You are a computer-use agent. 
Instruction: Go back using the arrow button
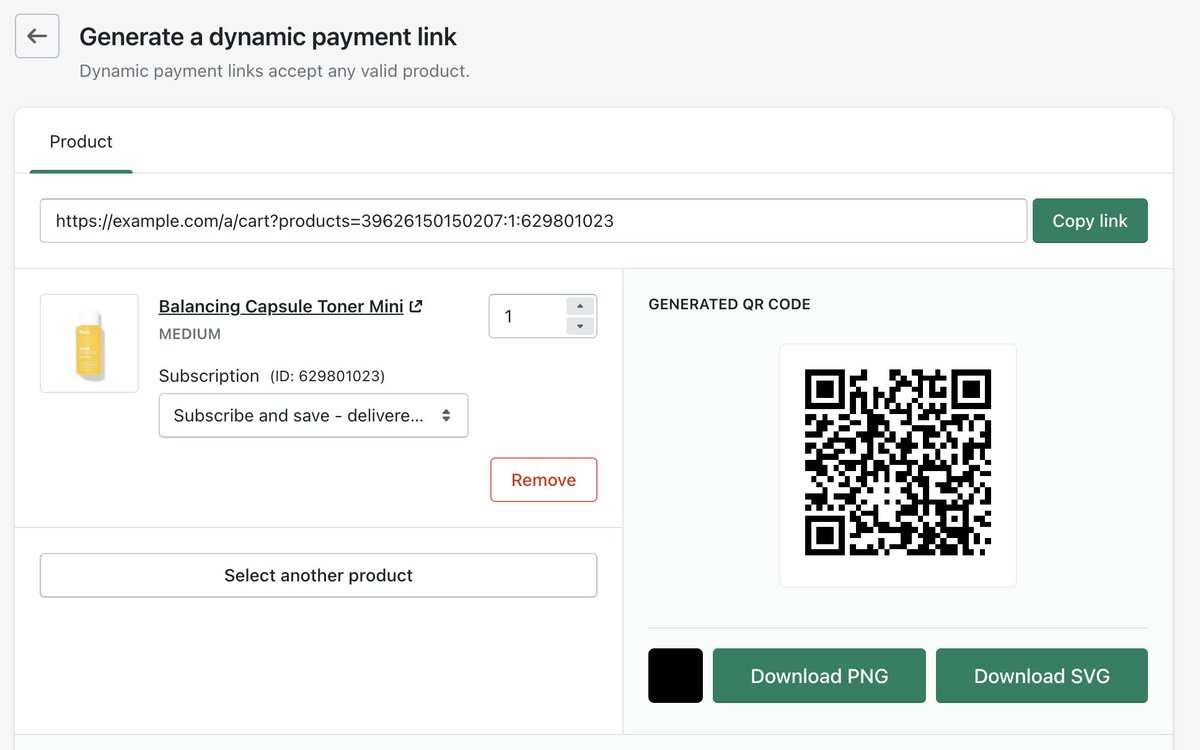pos(37,36)
